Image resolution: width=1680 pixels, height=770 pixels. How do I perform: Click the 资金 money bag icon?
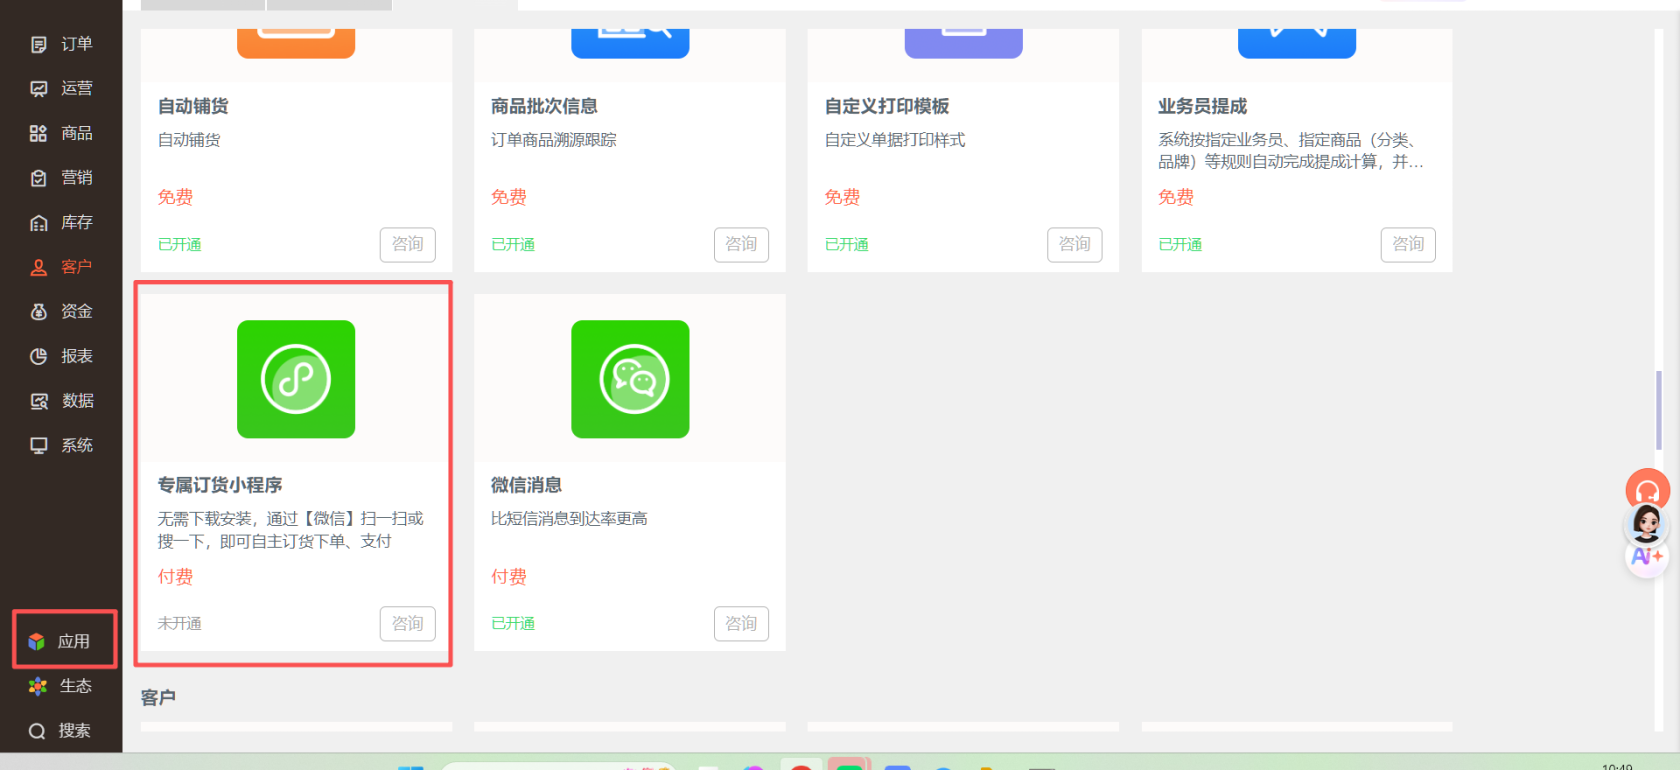38,312
